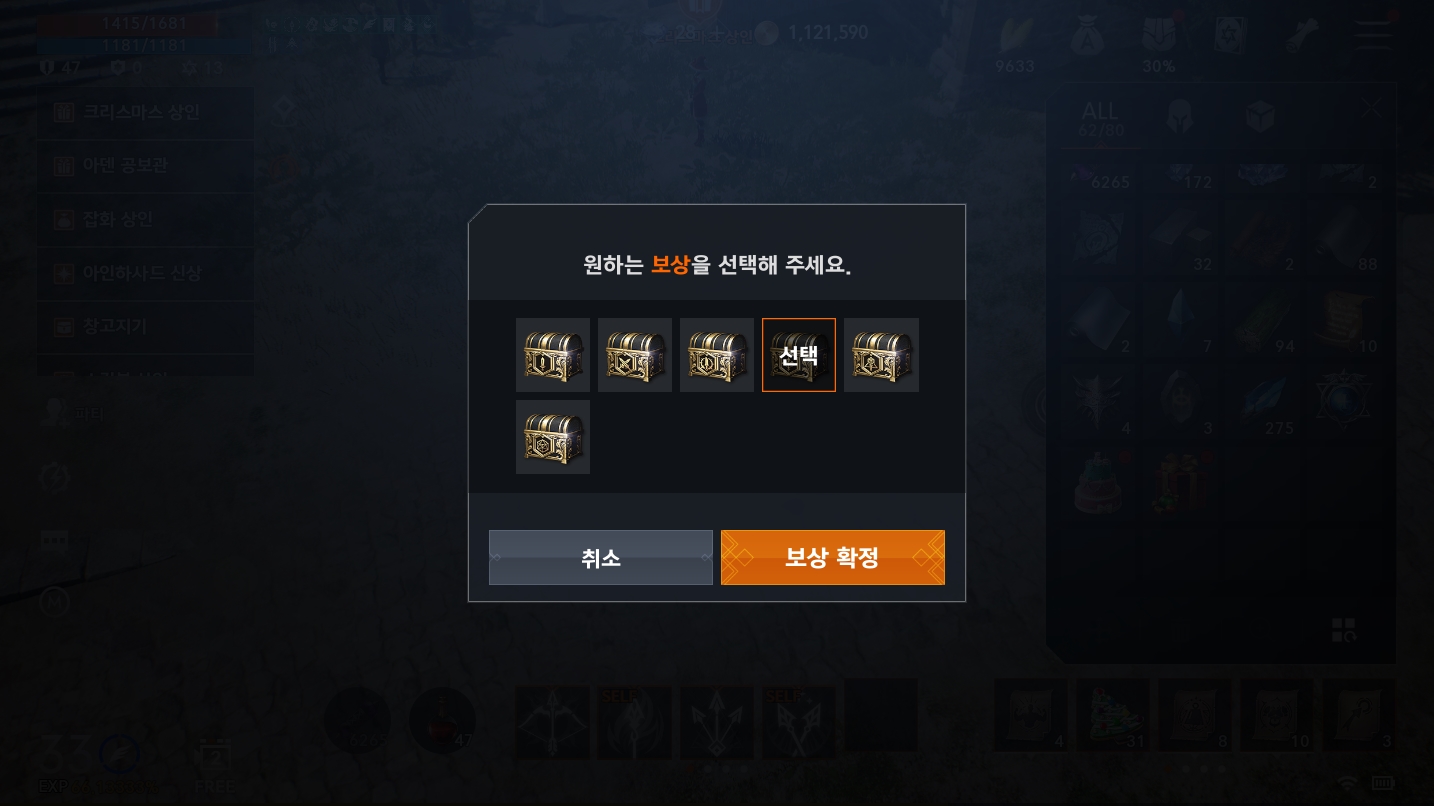Switch to the ALL inventory tab
1434x806 pixels.
click(1100, 118)
